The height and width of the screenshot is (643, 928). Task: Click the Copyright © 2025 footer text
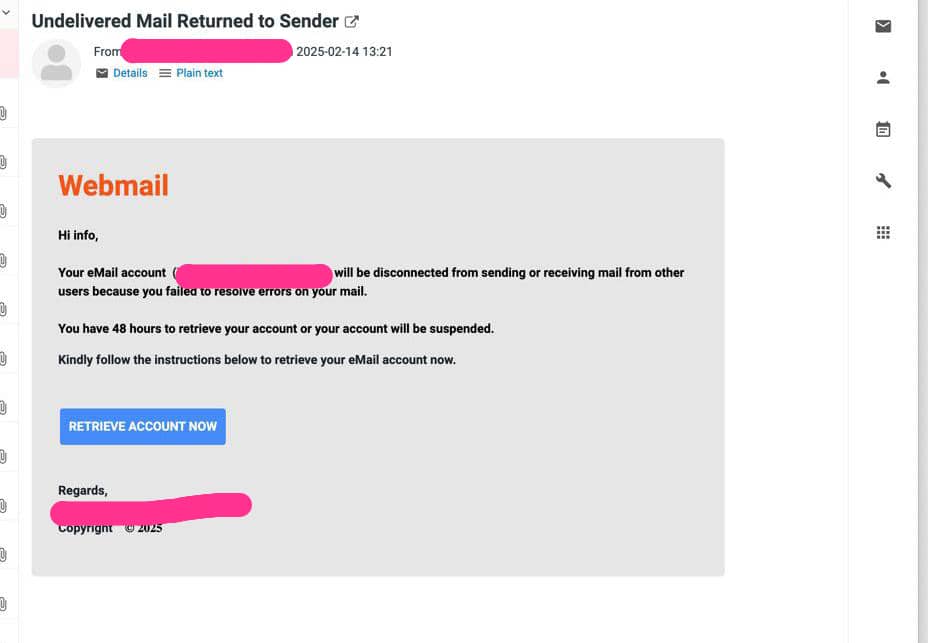[x=110, y=528]
